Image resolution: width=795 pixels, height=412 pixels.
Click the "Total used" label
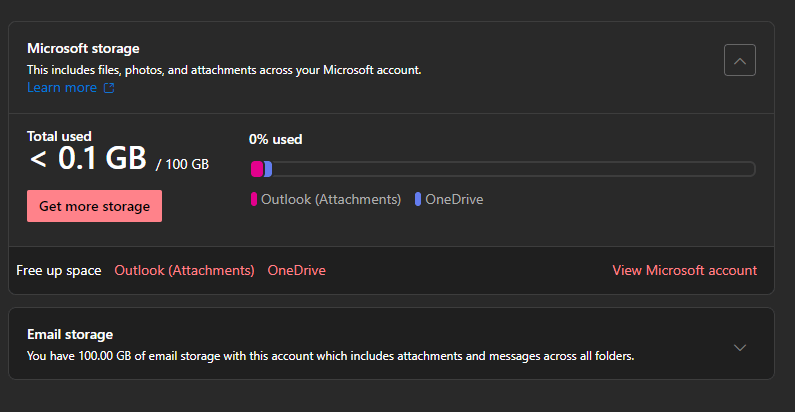click(59, 136)
